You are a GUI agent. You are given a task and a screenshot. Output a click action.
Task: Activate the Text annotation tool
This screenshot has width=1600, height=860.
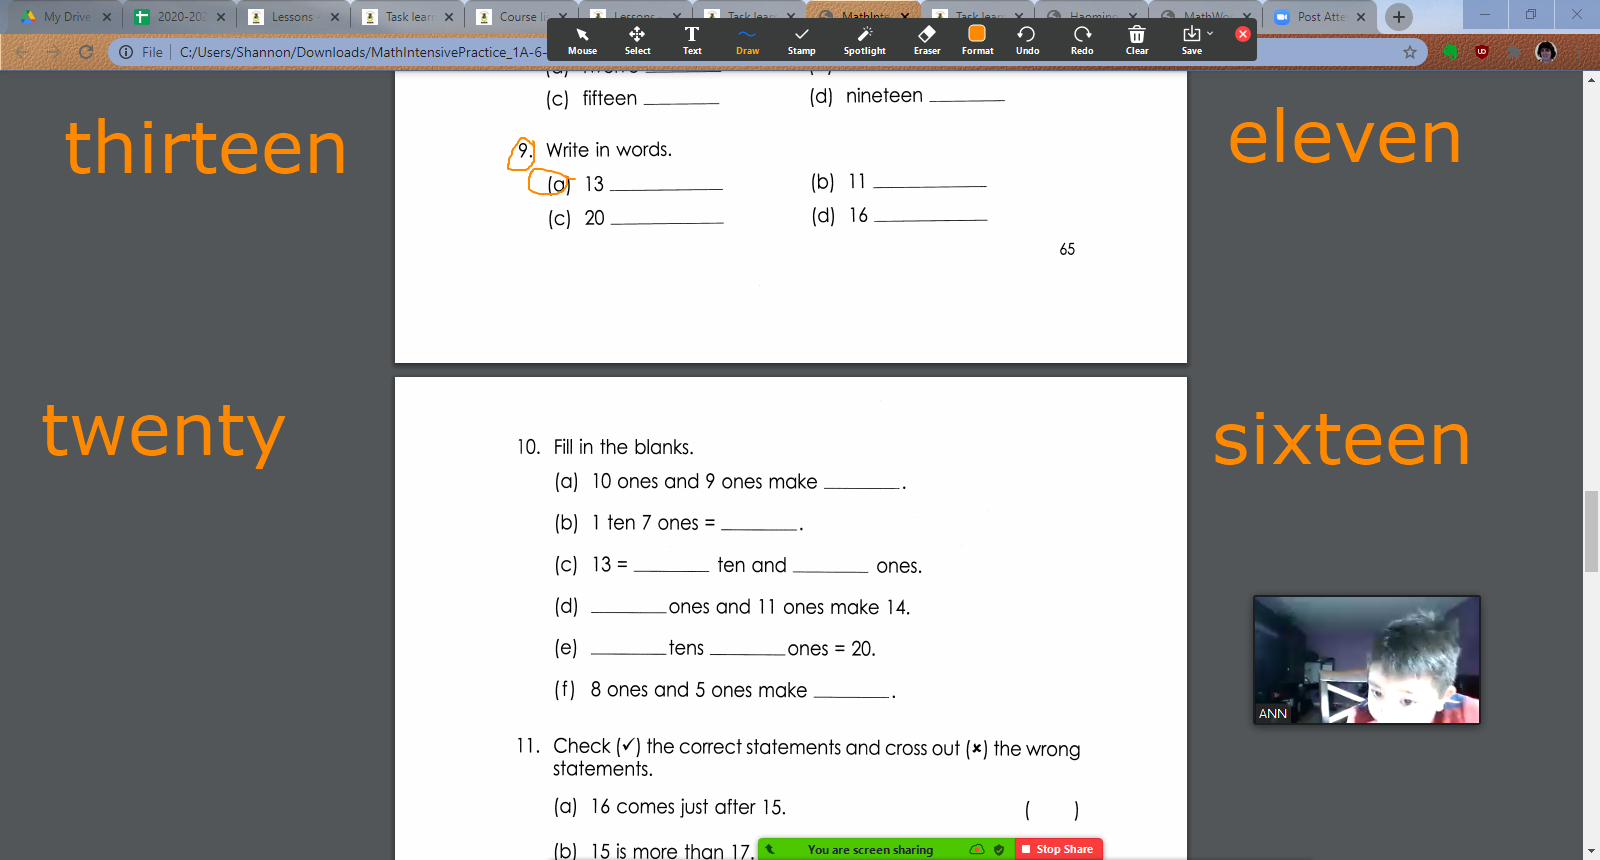tap(692, 41)
